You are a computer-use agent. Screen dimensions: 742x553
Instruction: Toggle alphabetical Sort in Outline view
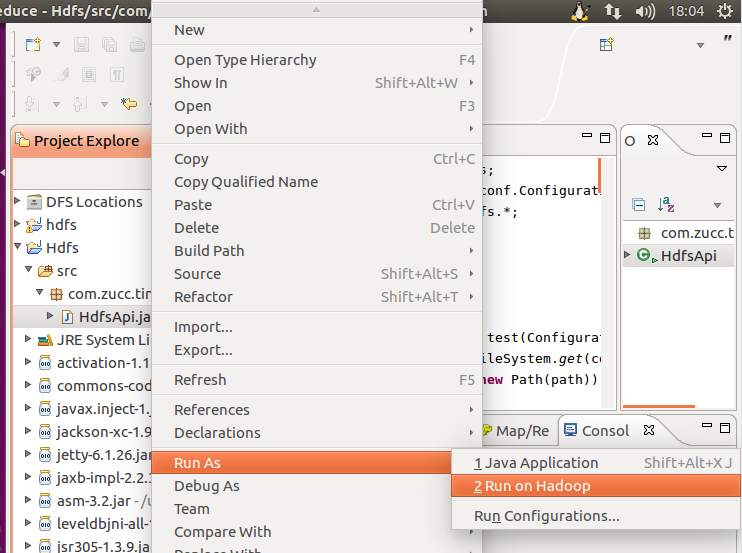click(x=666, y=205)
